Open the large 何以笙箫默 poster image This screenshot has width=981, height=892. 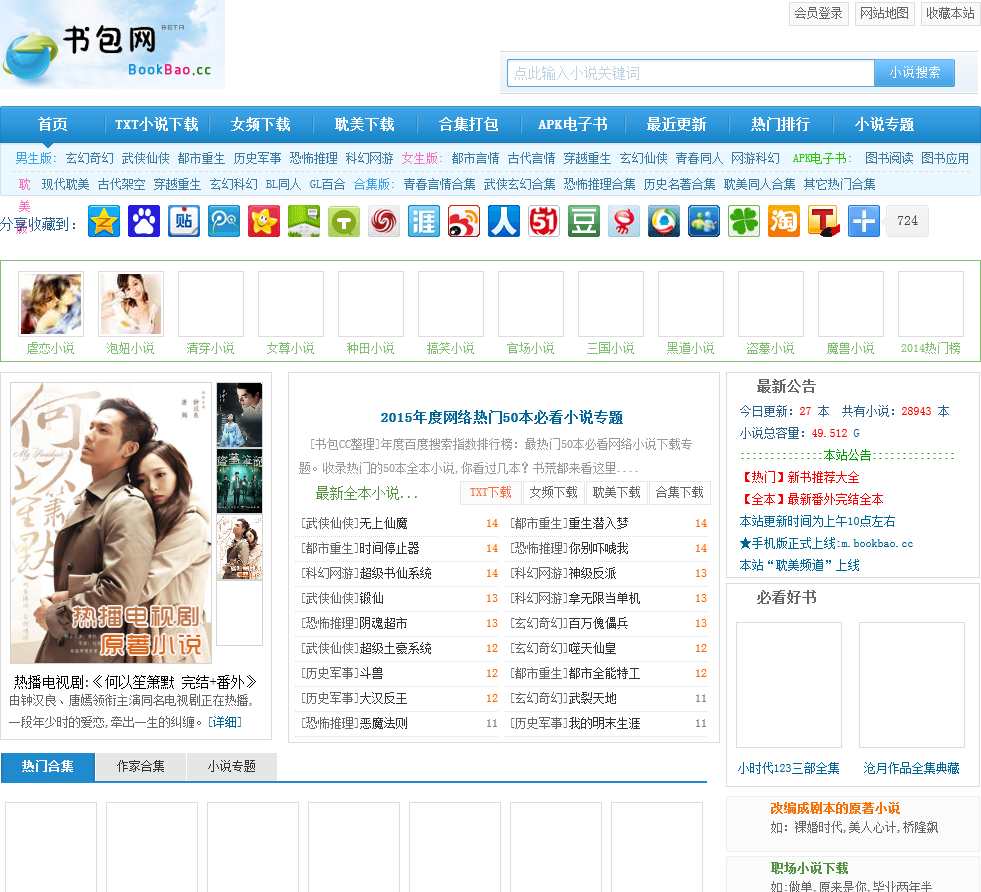coord(111,523)
